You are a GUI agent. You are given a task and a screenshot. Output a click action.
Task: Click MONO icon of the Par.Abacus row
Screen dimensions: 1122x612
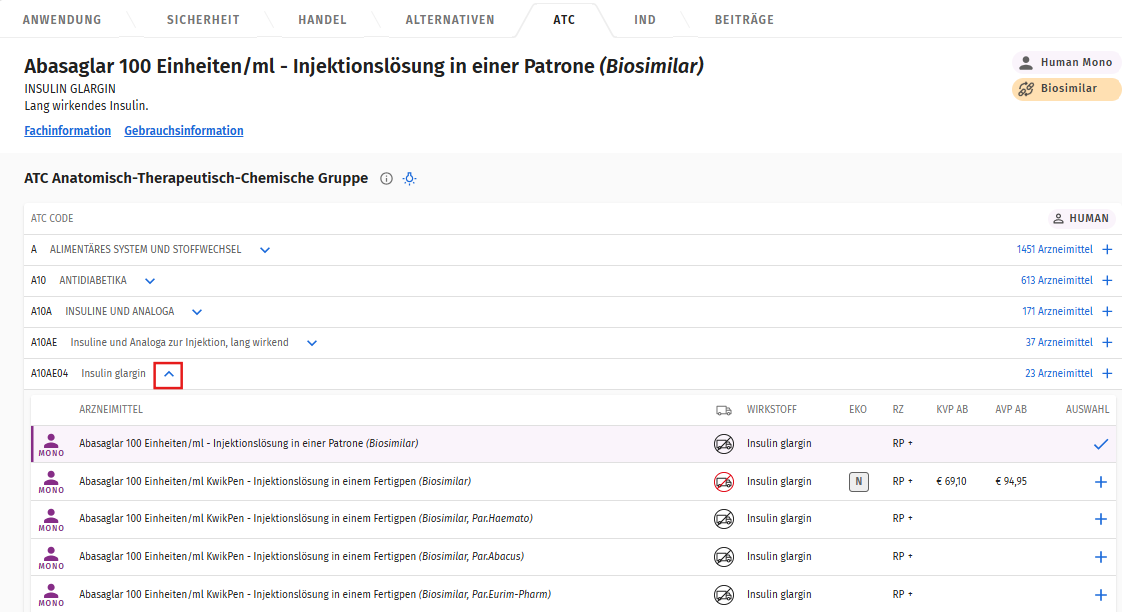51,558
